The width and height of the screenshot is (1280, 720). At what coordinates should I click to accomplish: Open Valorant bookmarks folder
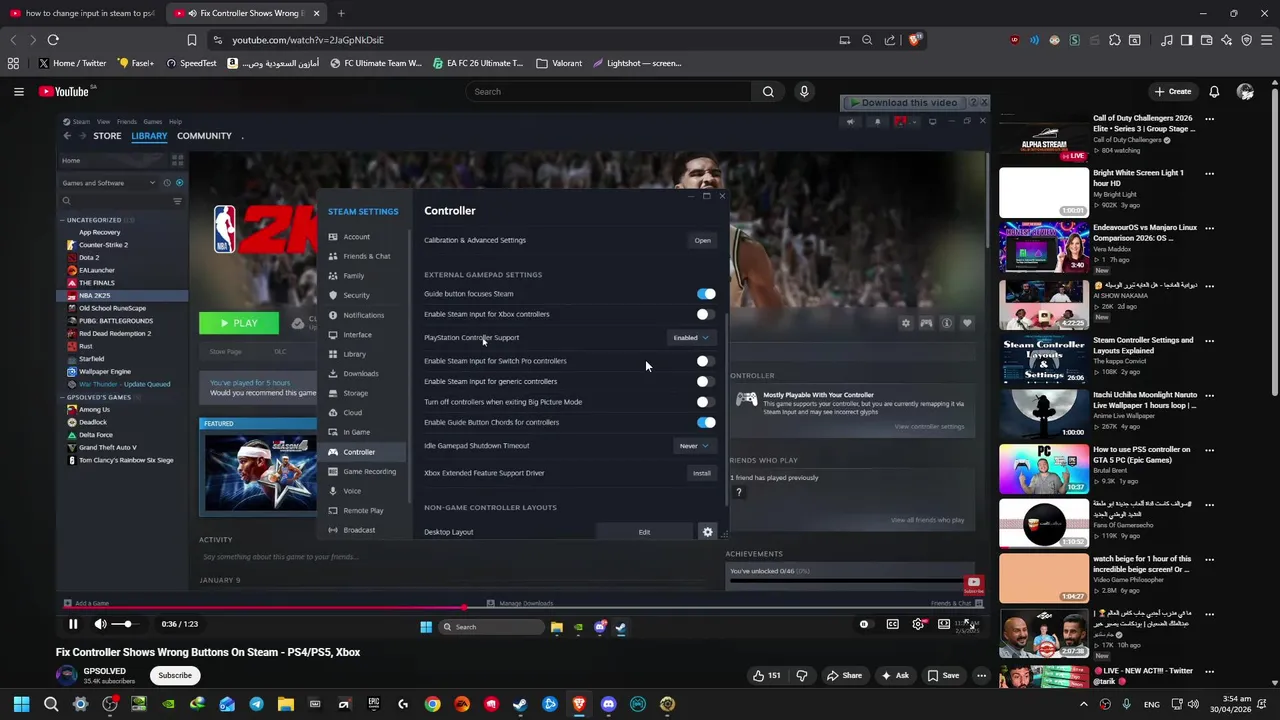[x=559, y=63]
